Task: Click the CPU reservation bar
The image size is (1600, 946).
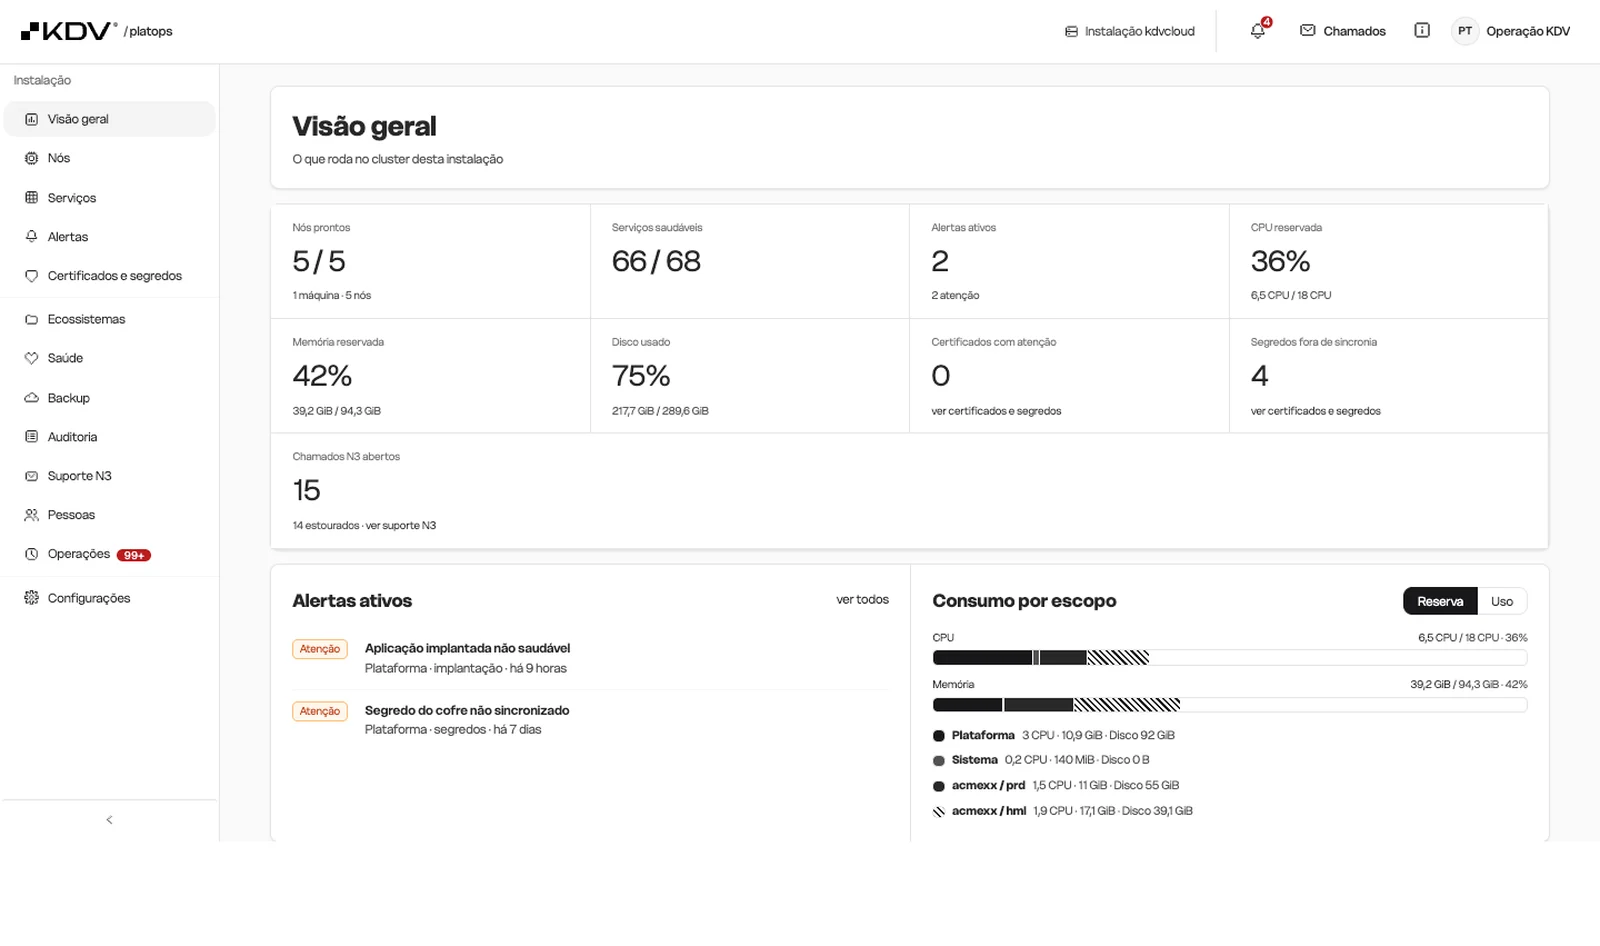Action: (x=1229, y=658)
